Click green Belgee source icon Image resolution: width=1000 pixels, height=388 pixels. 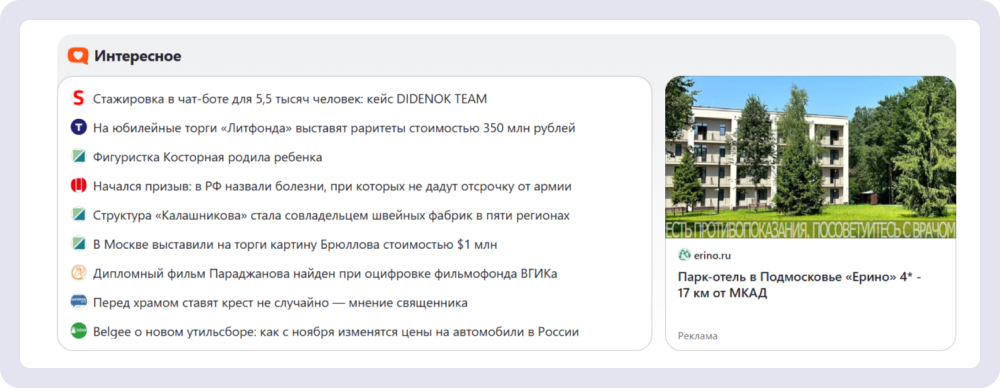coord(78,331)
